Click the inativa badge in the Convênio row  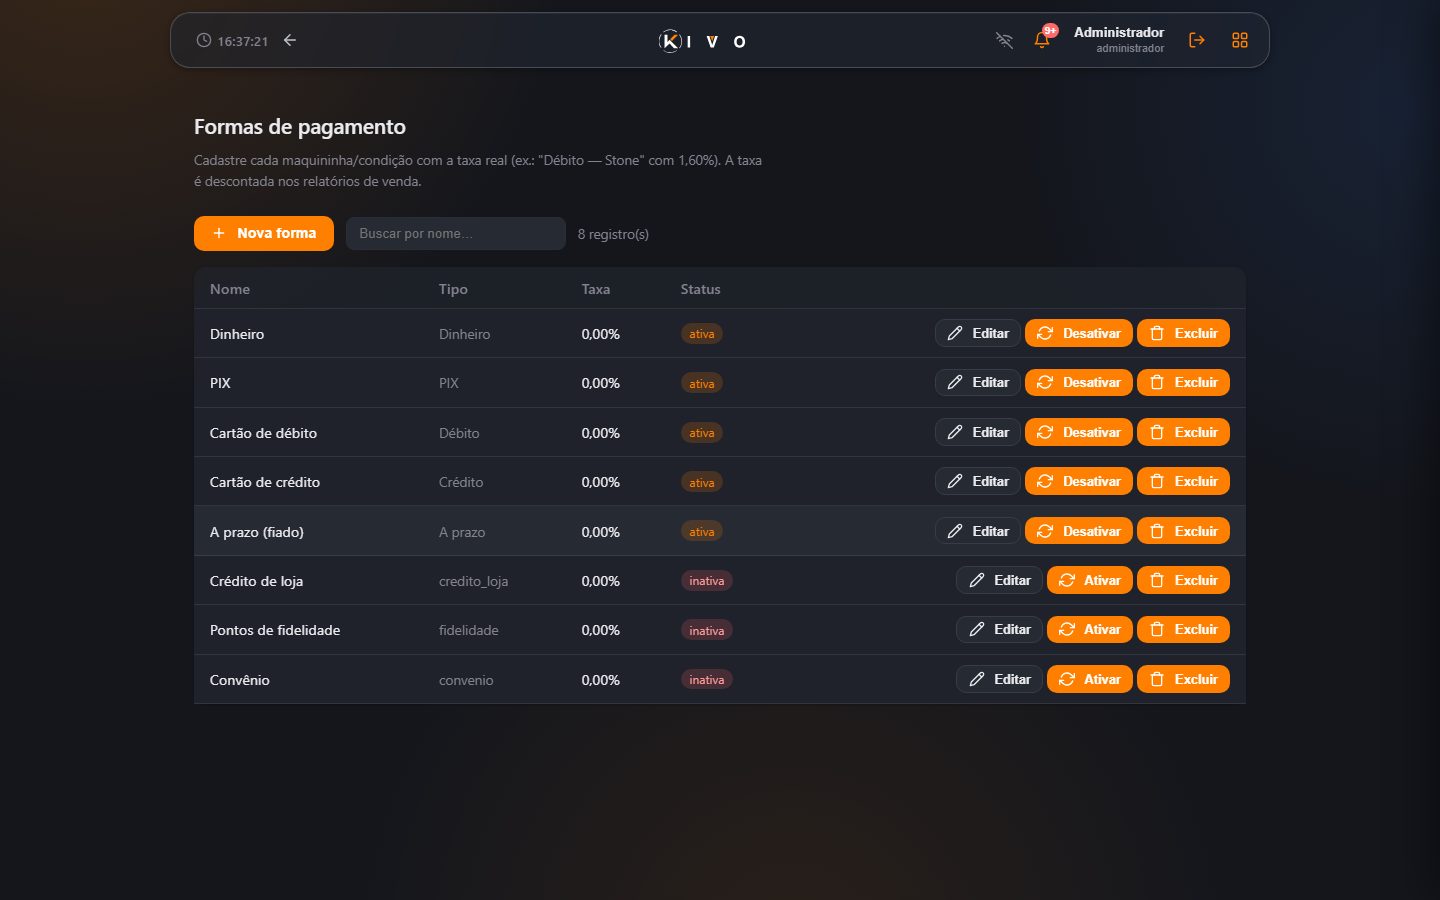tap(707, 680)
